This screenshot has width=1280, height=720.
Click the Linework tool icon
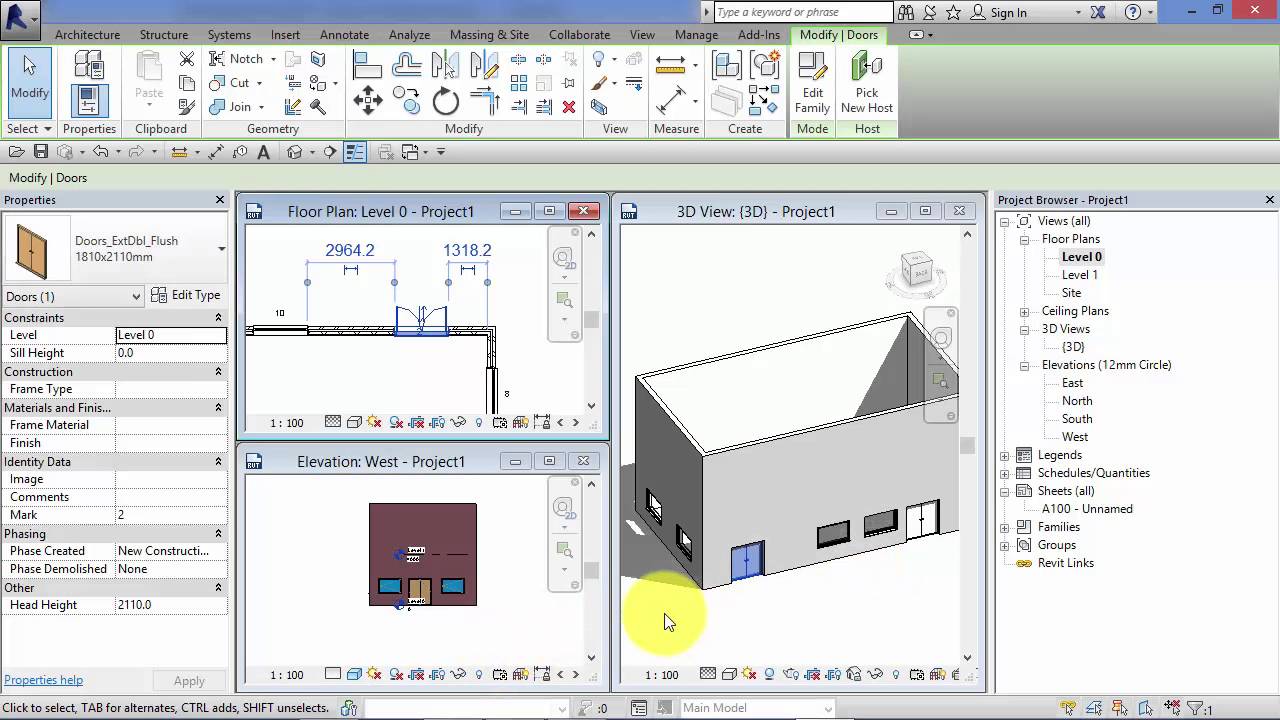634,84
